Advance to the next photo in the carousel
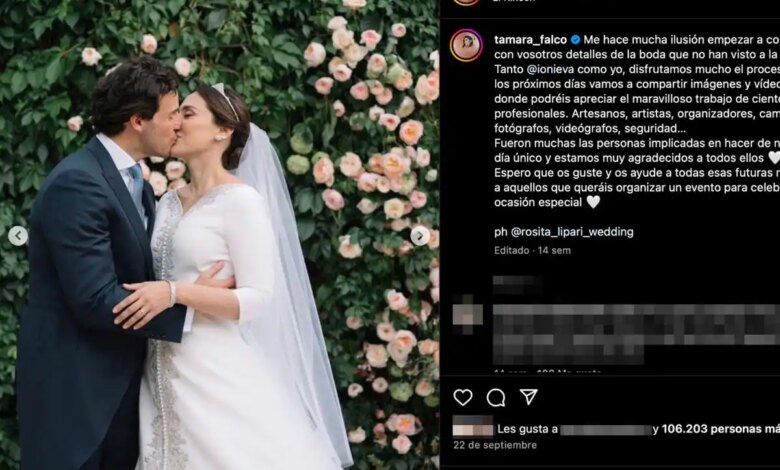This screenshot has width=780, height=470. click(420, 236)
